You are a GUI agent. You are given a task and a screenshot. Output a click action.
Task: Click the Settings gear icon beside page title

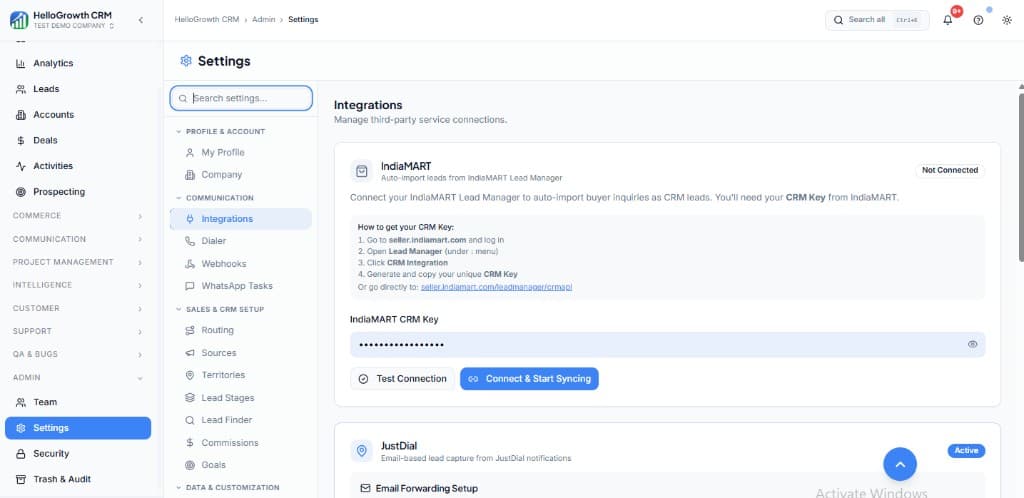(185, 61)
